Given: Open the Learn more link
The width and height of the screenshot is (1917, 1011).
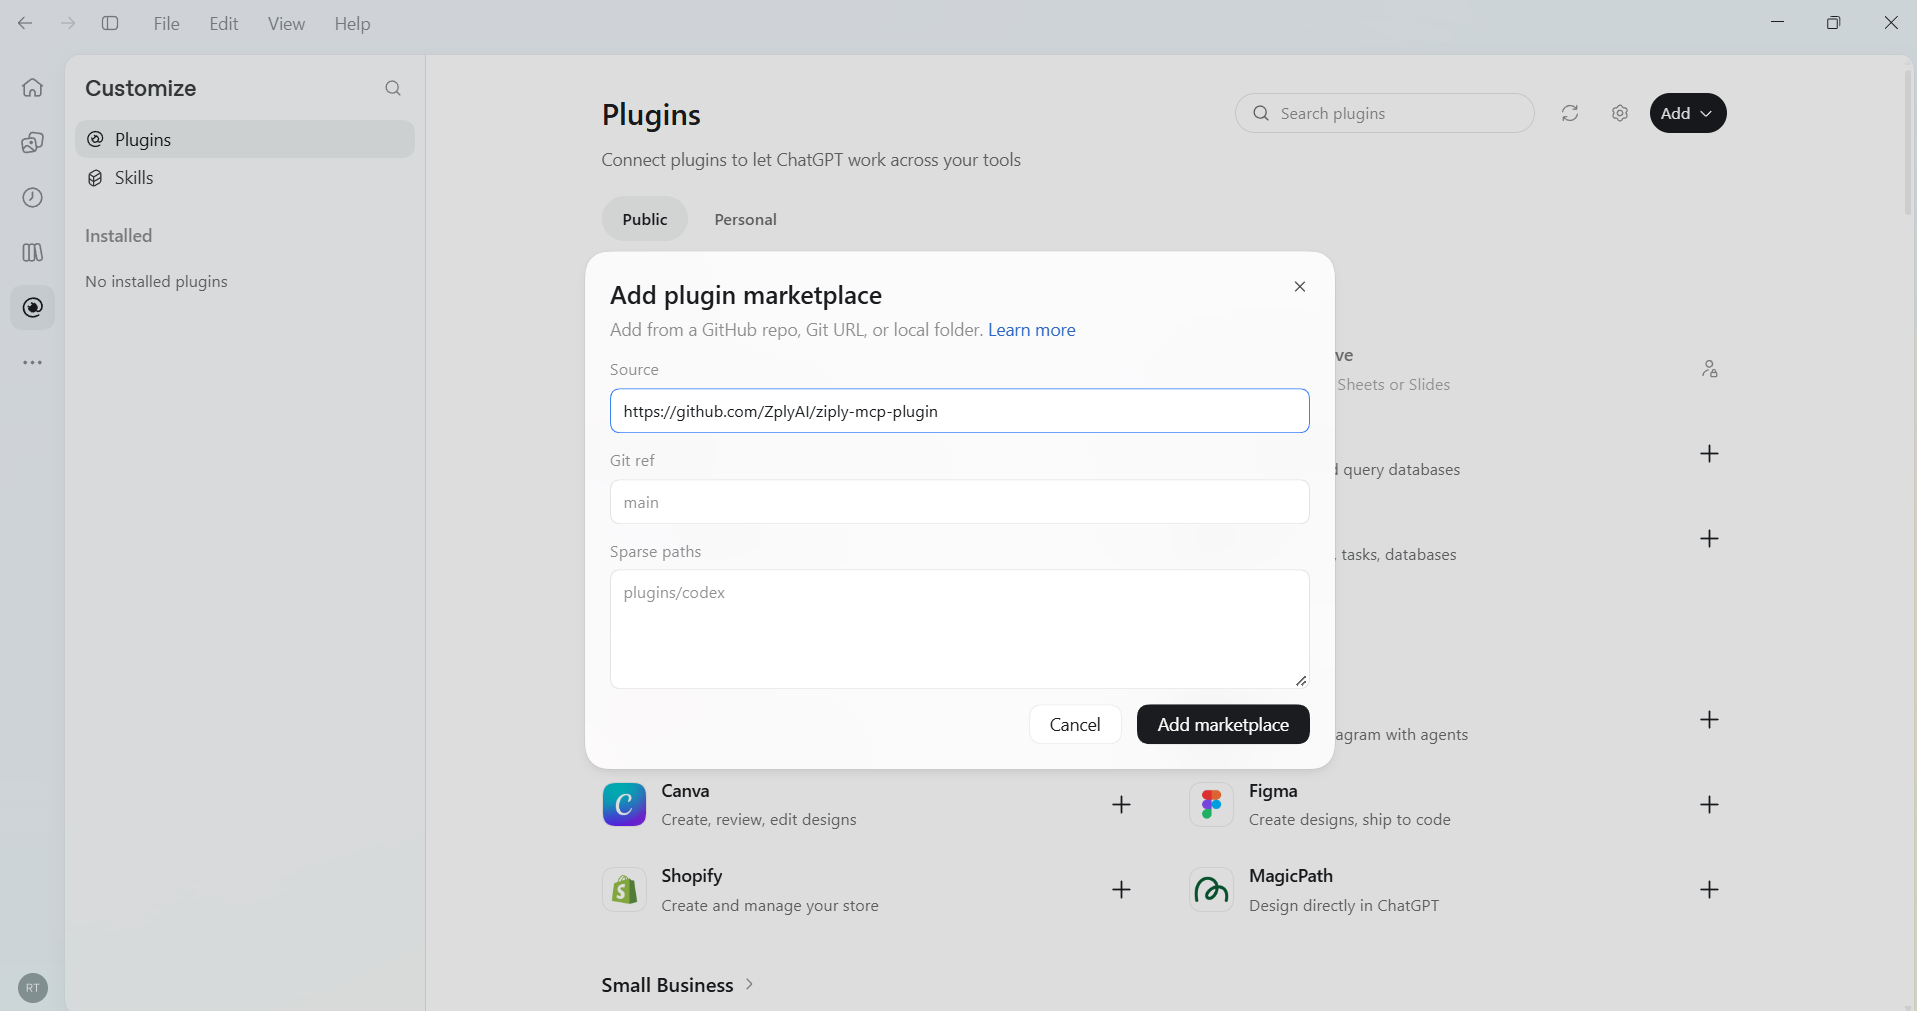Looking at the screenshot, I should coord(1032,330).
